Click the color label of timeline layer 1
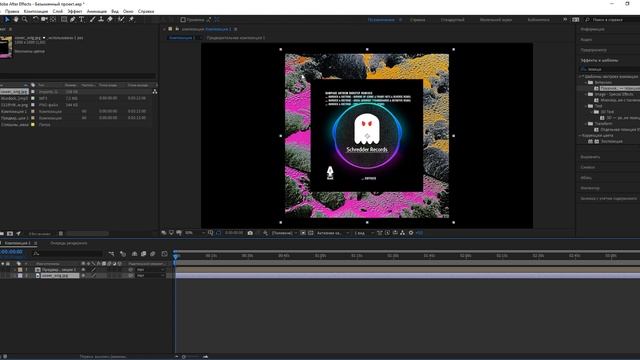 click(20, 270)
